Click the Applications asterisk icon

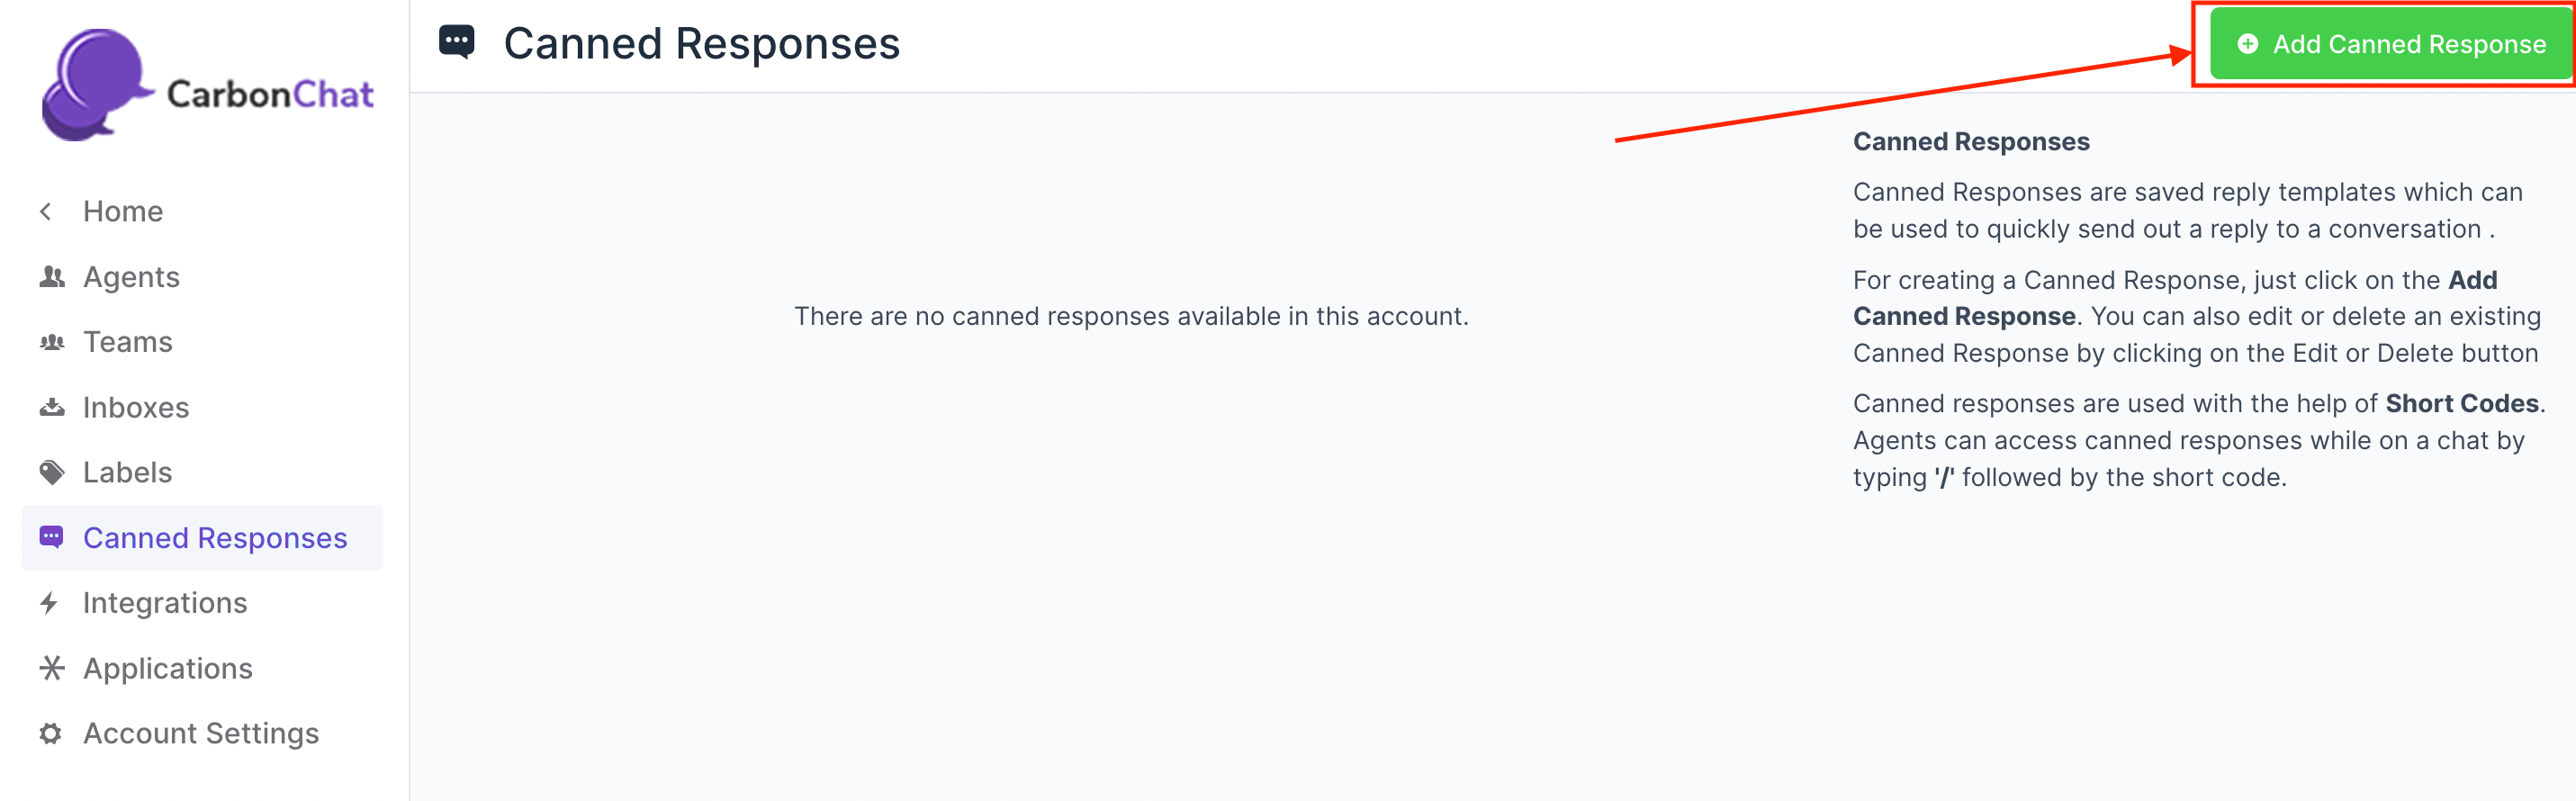[x=52, y=668]
